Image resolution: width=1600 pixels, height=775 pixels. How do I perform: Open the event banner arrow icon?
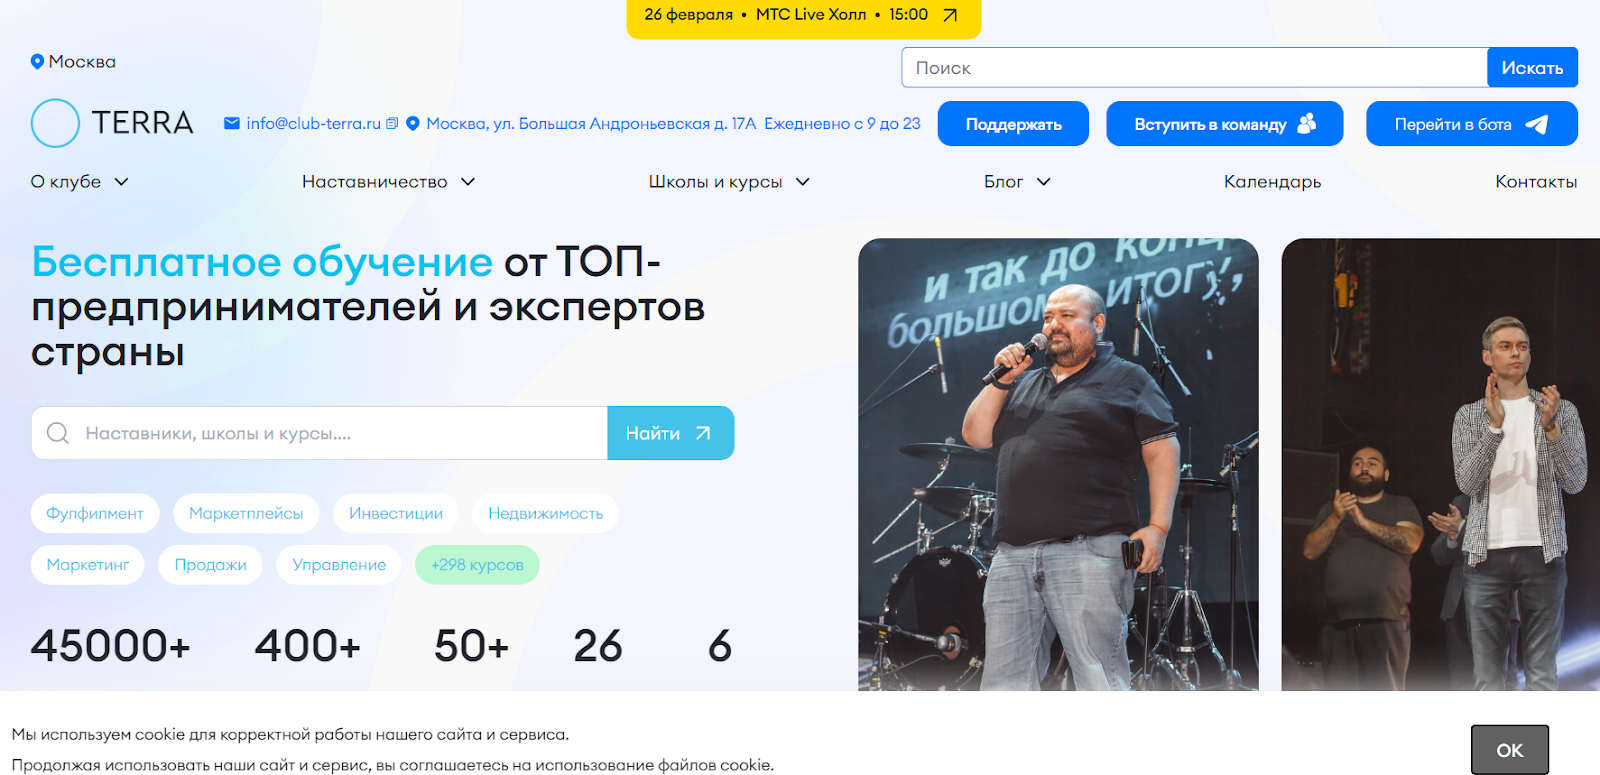coord(950,15)
